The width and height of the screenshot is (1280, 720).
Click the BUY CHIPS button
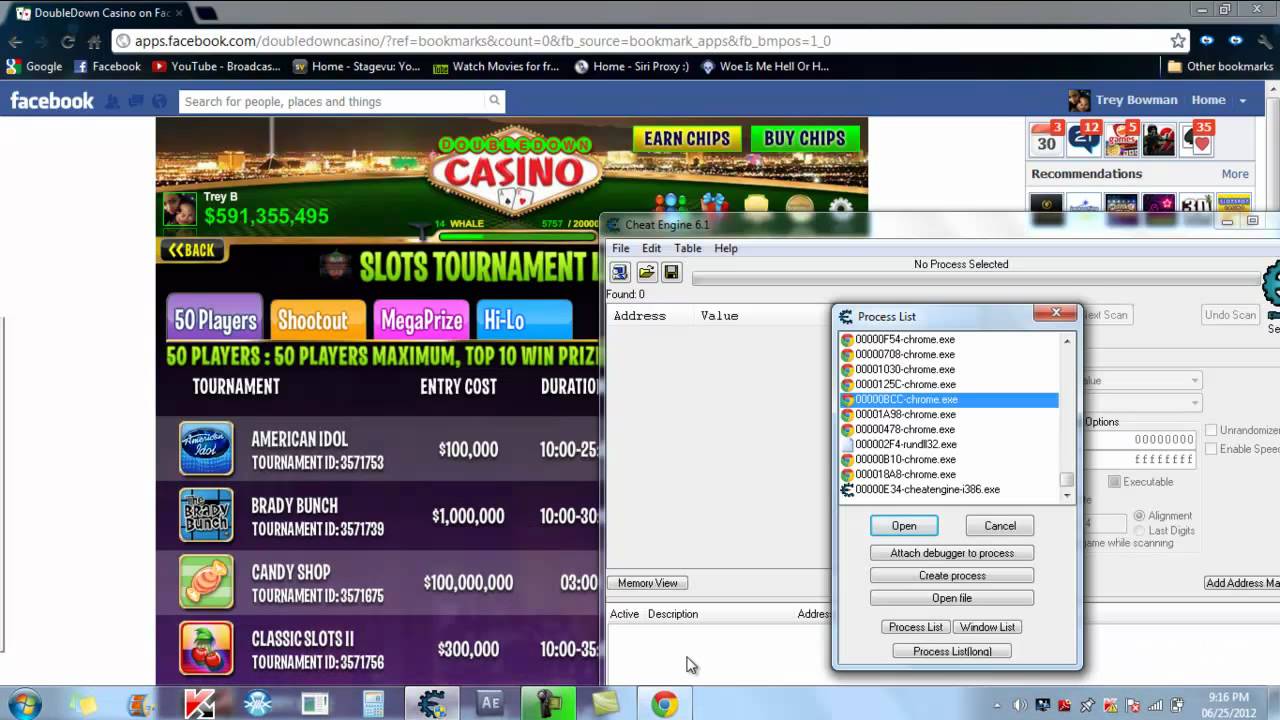[805, 138]
